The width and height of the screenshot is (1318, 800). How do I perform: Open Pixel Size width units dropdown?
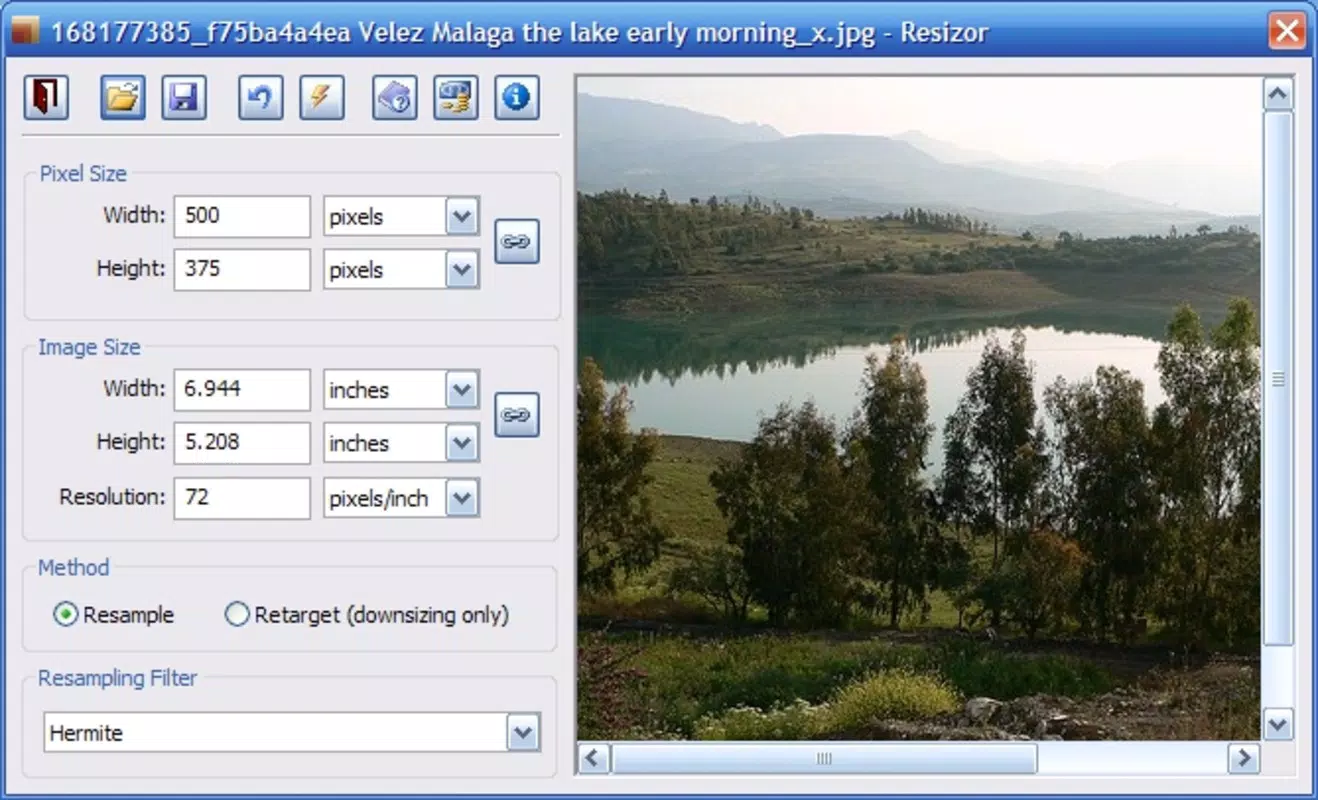461,217
